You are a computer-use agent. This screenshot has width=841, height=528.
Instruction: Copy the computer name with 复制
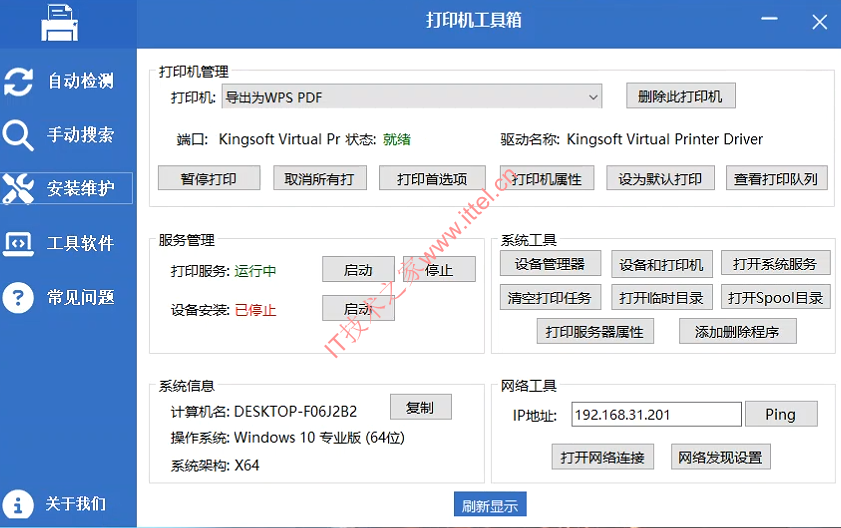420,408
